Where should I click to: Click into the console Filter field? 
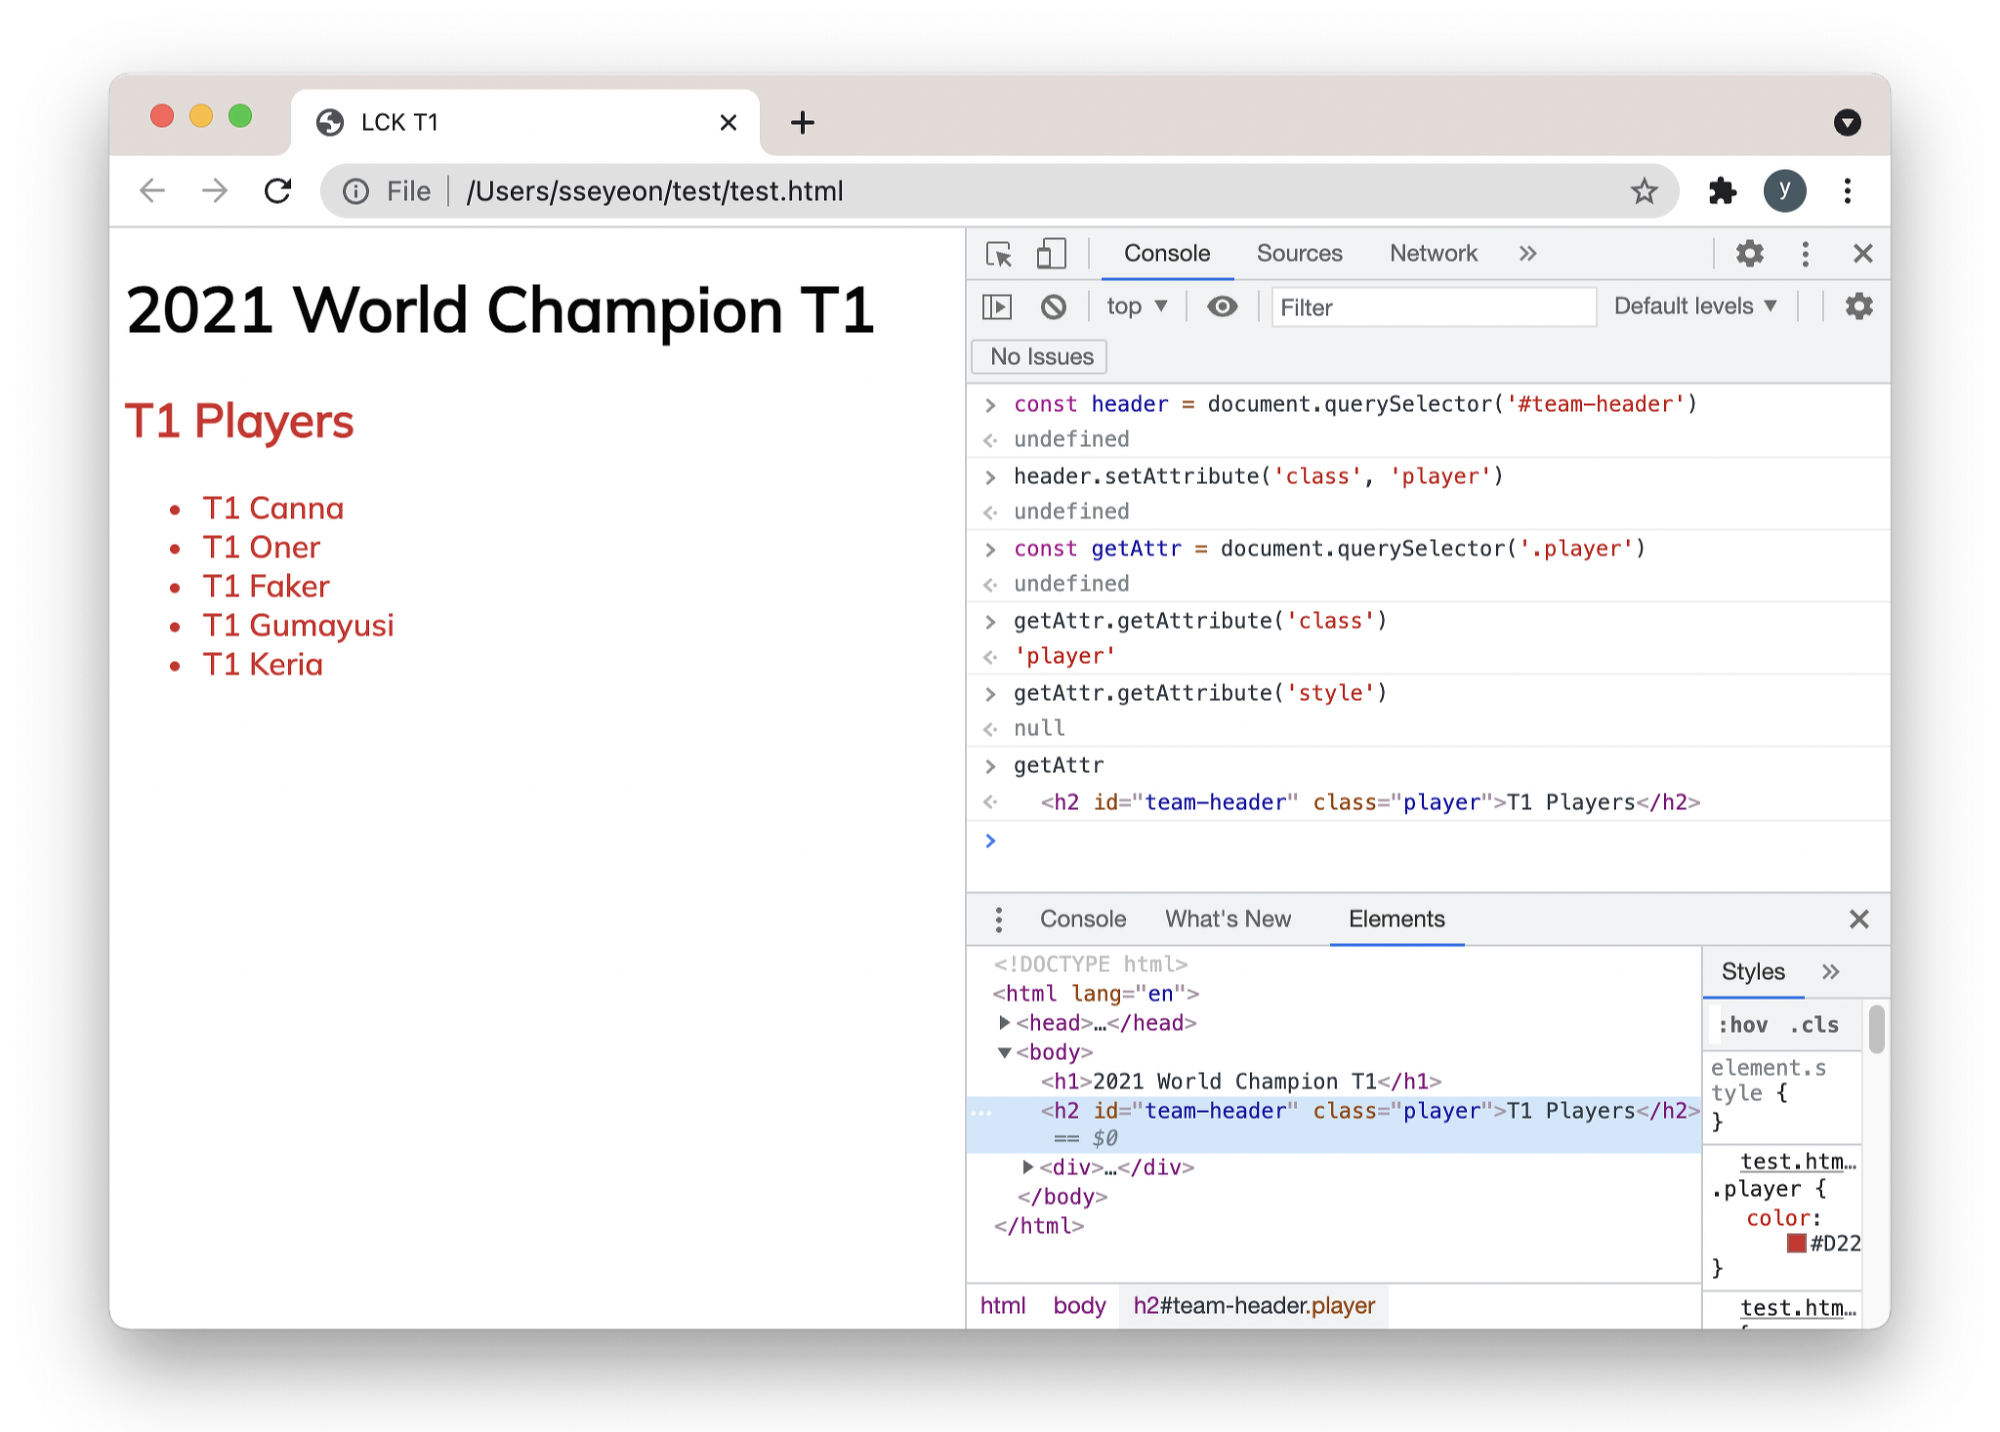pos(1432,307)
